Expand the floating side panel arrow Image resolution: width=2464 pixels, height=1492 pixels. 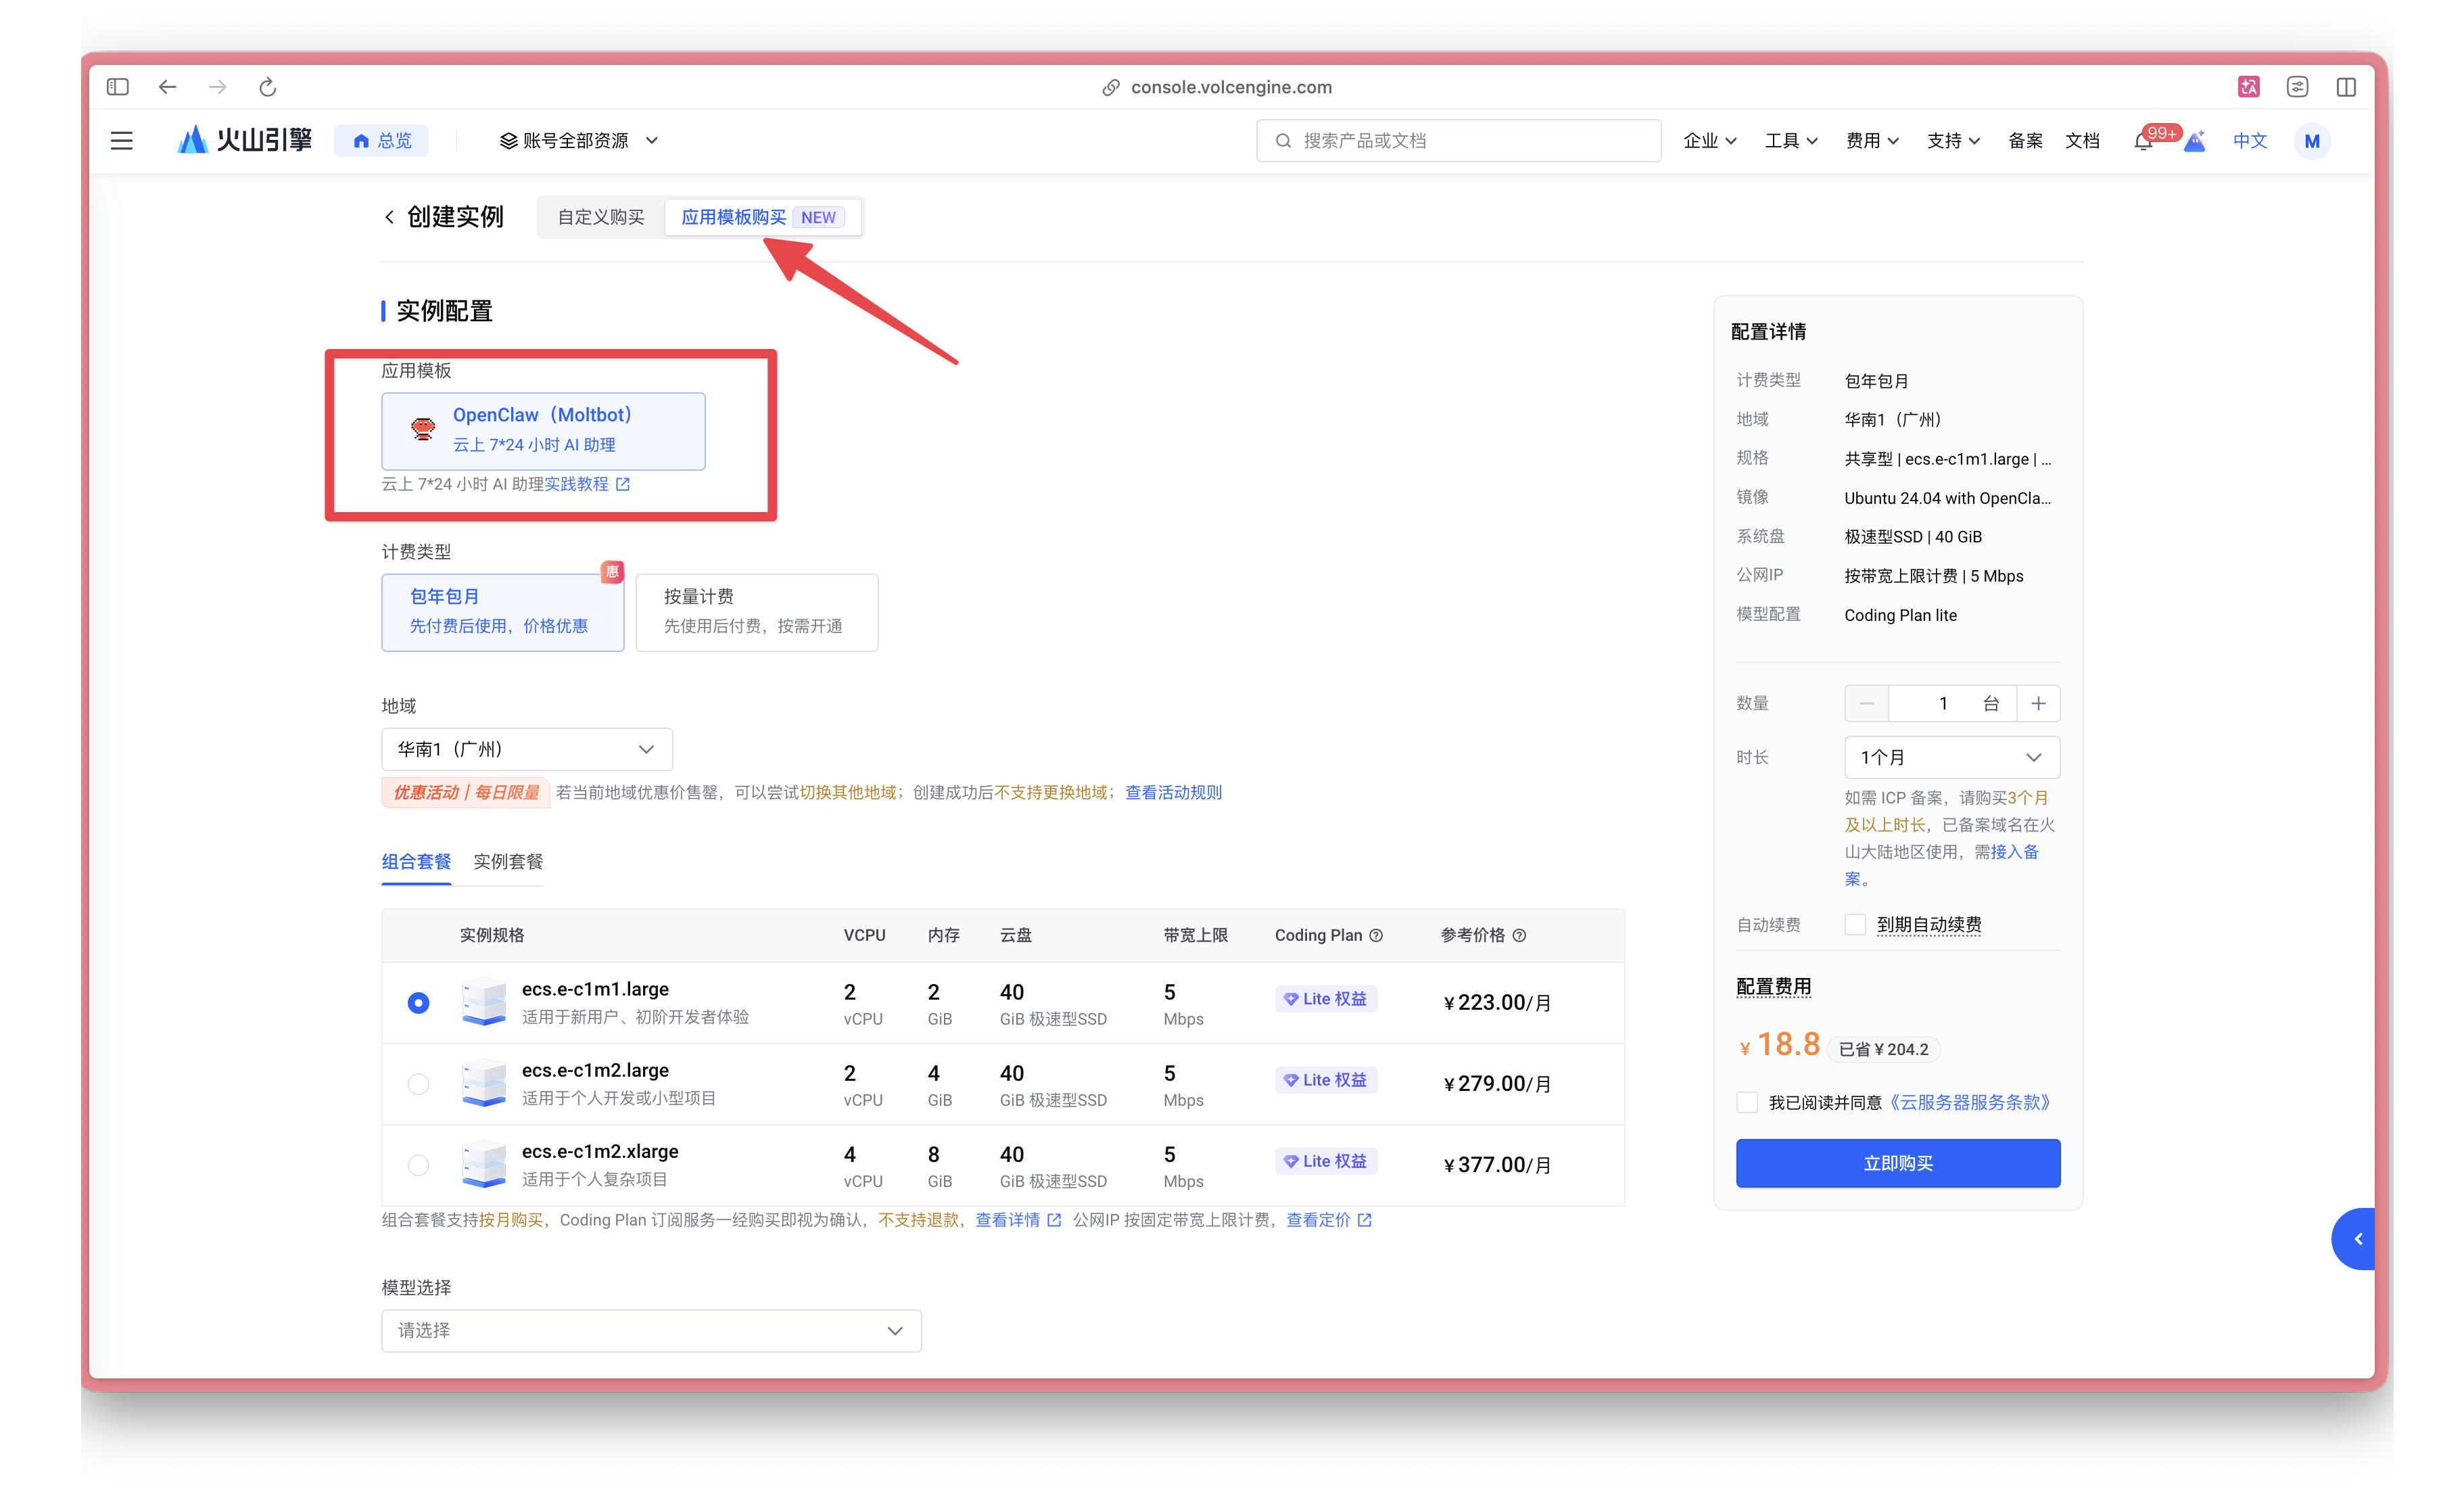2356,1239
